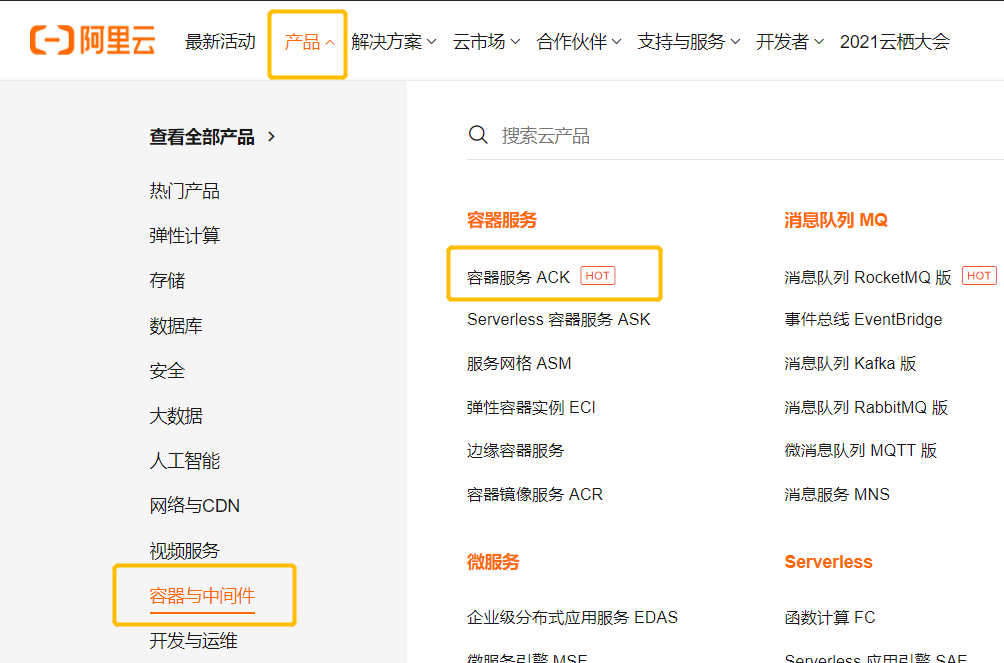
Task: Open 容器服务 ACK product
Action: coord(518,277)
